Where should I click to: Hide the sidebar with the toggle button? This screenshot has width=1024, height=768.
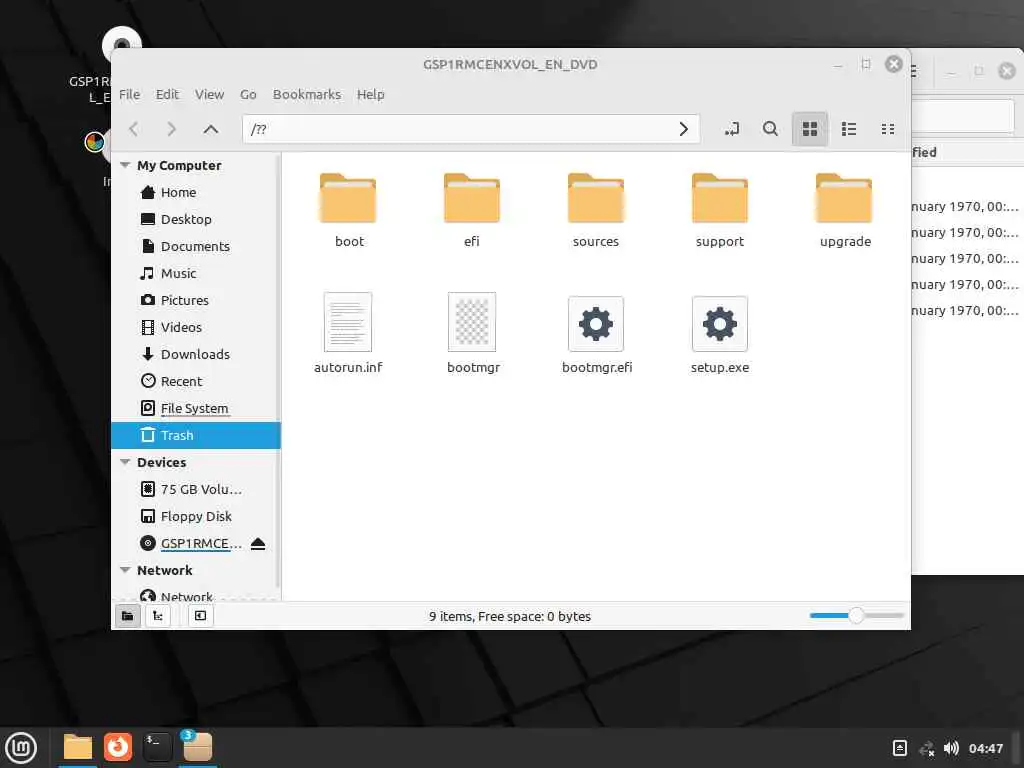coord(200,615)
